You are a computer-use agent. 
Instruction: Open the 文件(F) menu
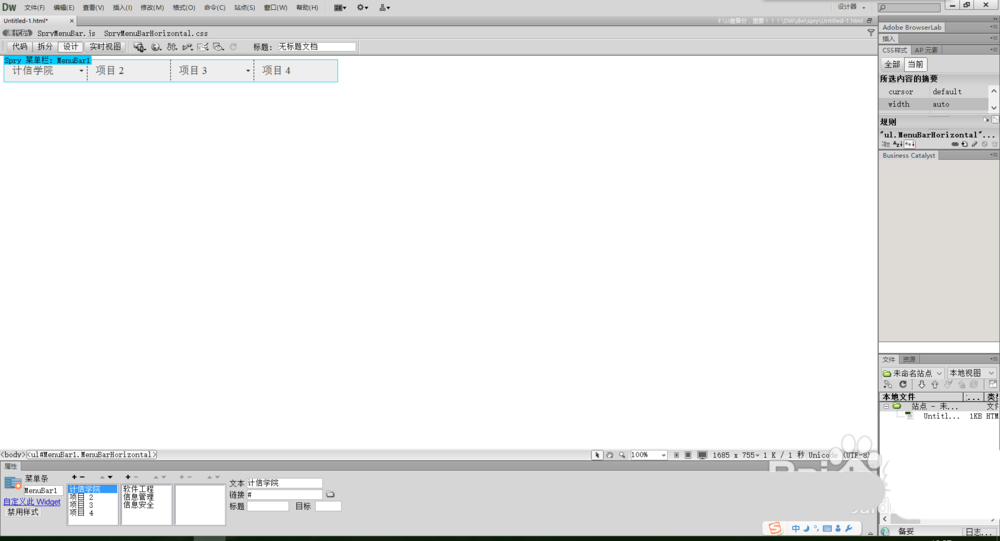[x=34, y=8]
